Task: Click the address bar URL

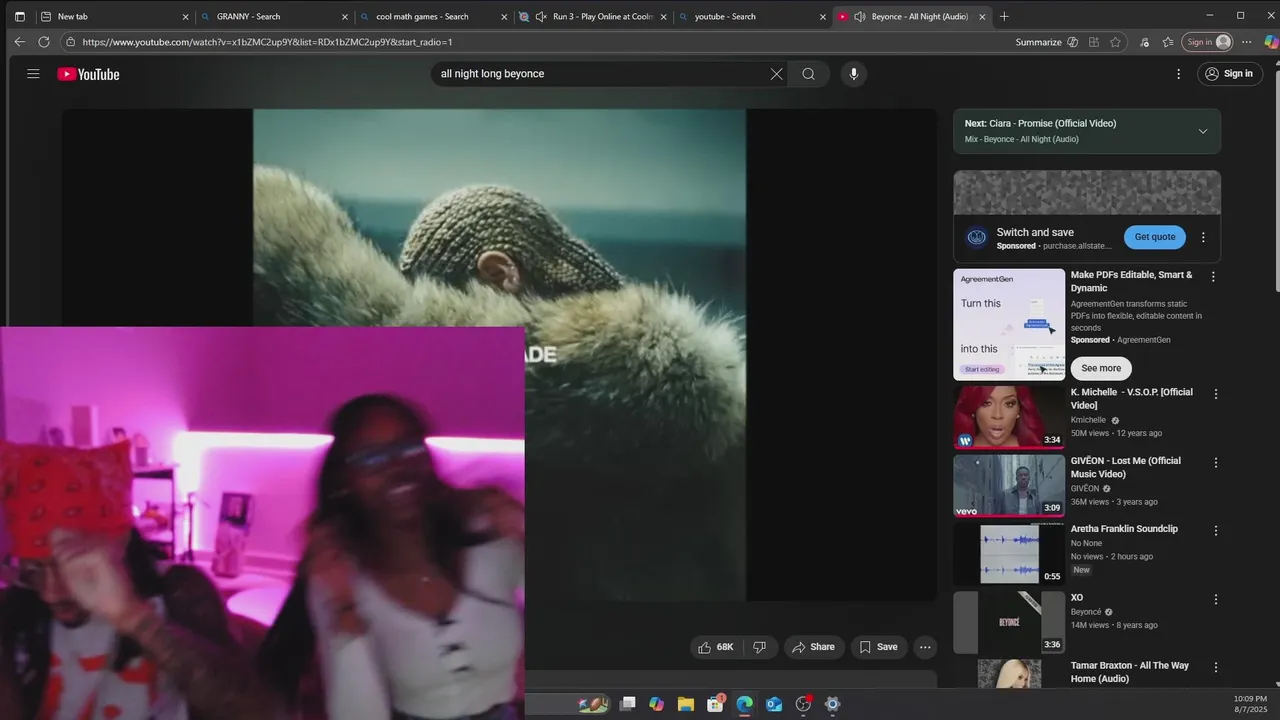Action: click(x=267, y=42)
